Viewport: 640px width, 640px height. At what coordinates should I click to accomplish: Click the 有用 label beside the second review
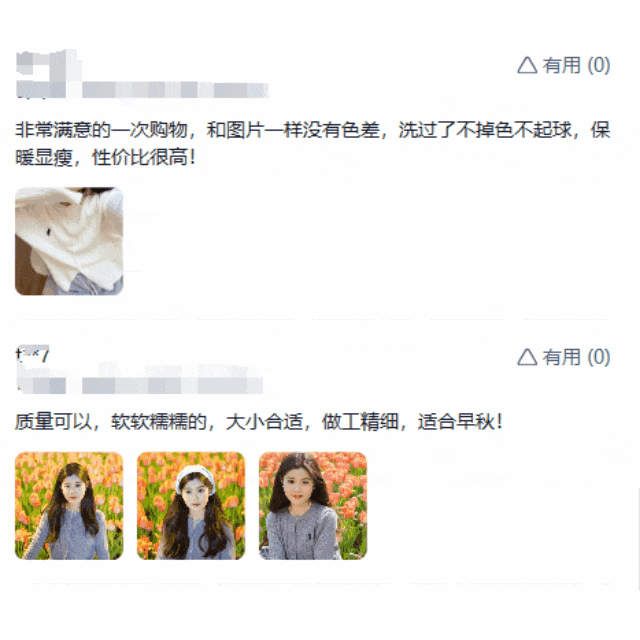point(561,357)
